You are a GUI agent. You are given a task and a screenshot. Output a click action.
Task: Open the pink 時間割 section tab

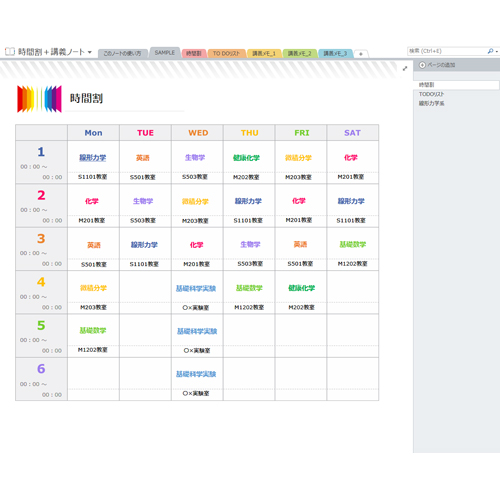(x=194, y=53)
